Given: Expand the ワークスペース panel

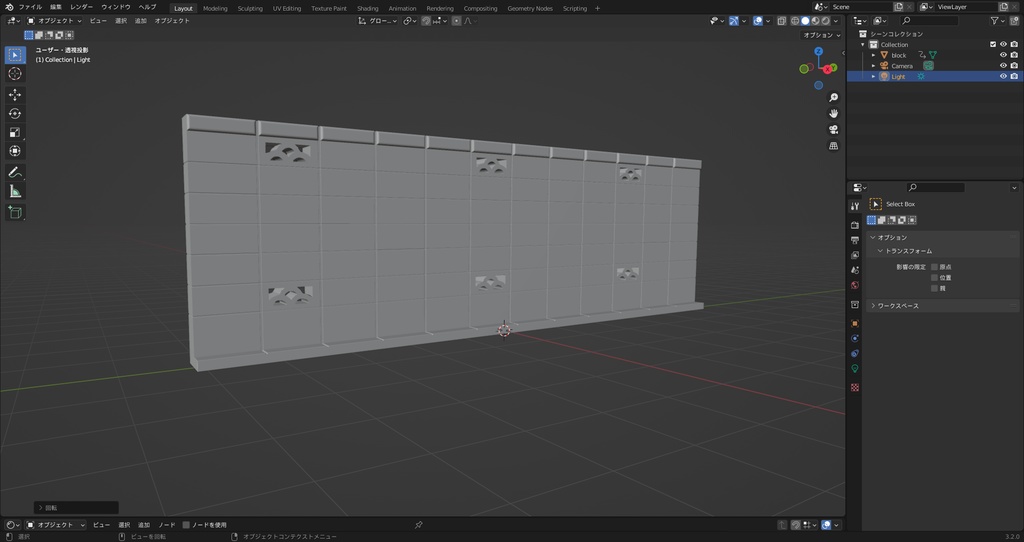Looking at the screenshot, I should (944, 306).
